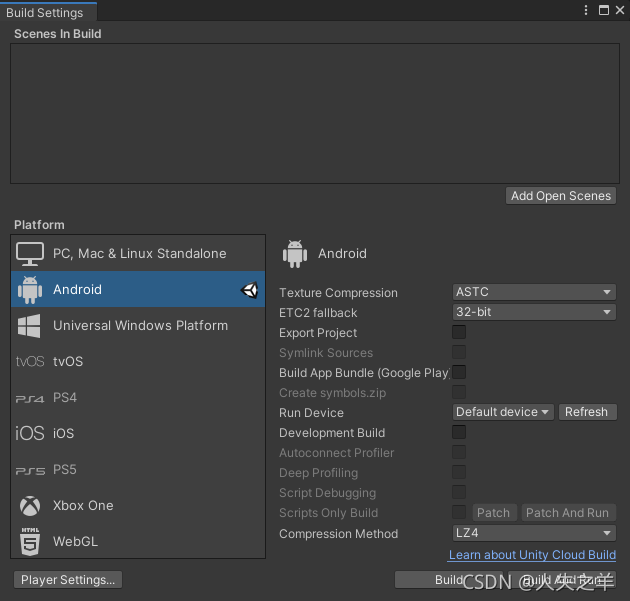Click the Run Device label
Screen dimensions: 630x601
tap(311, 413)
